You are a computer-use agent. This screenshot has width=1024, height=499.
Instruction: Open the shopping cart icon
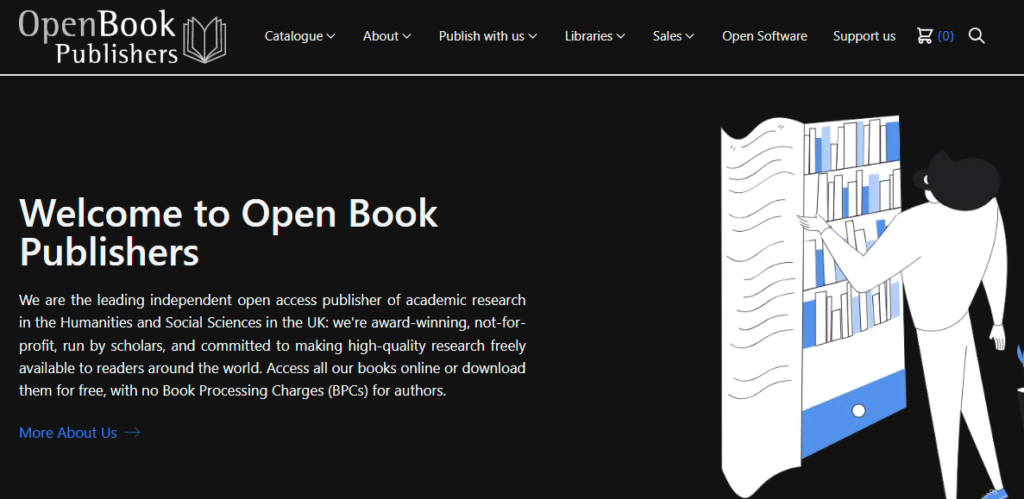924,36
